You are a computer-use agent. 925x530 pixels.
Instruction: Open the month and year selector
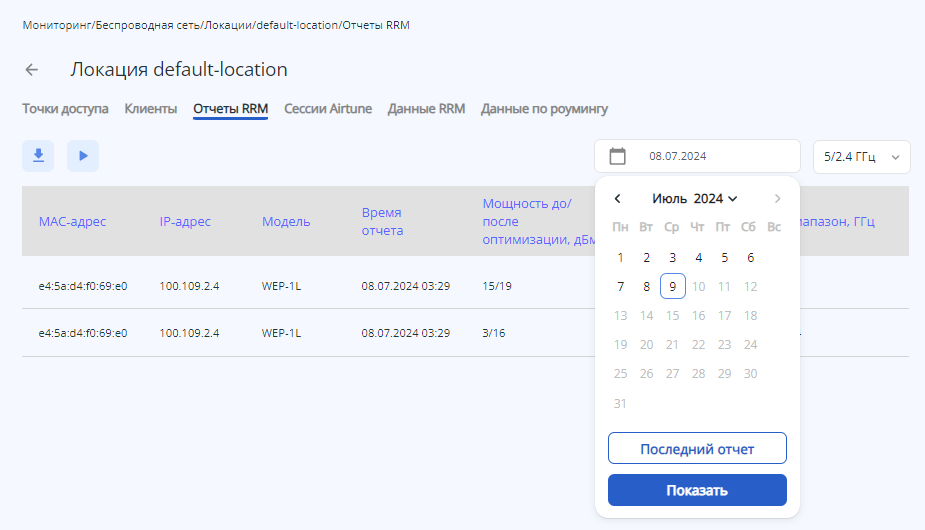pos(695,199)
